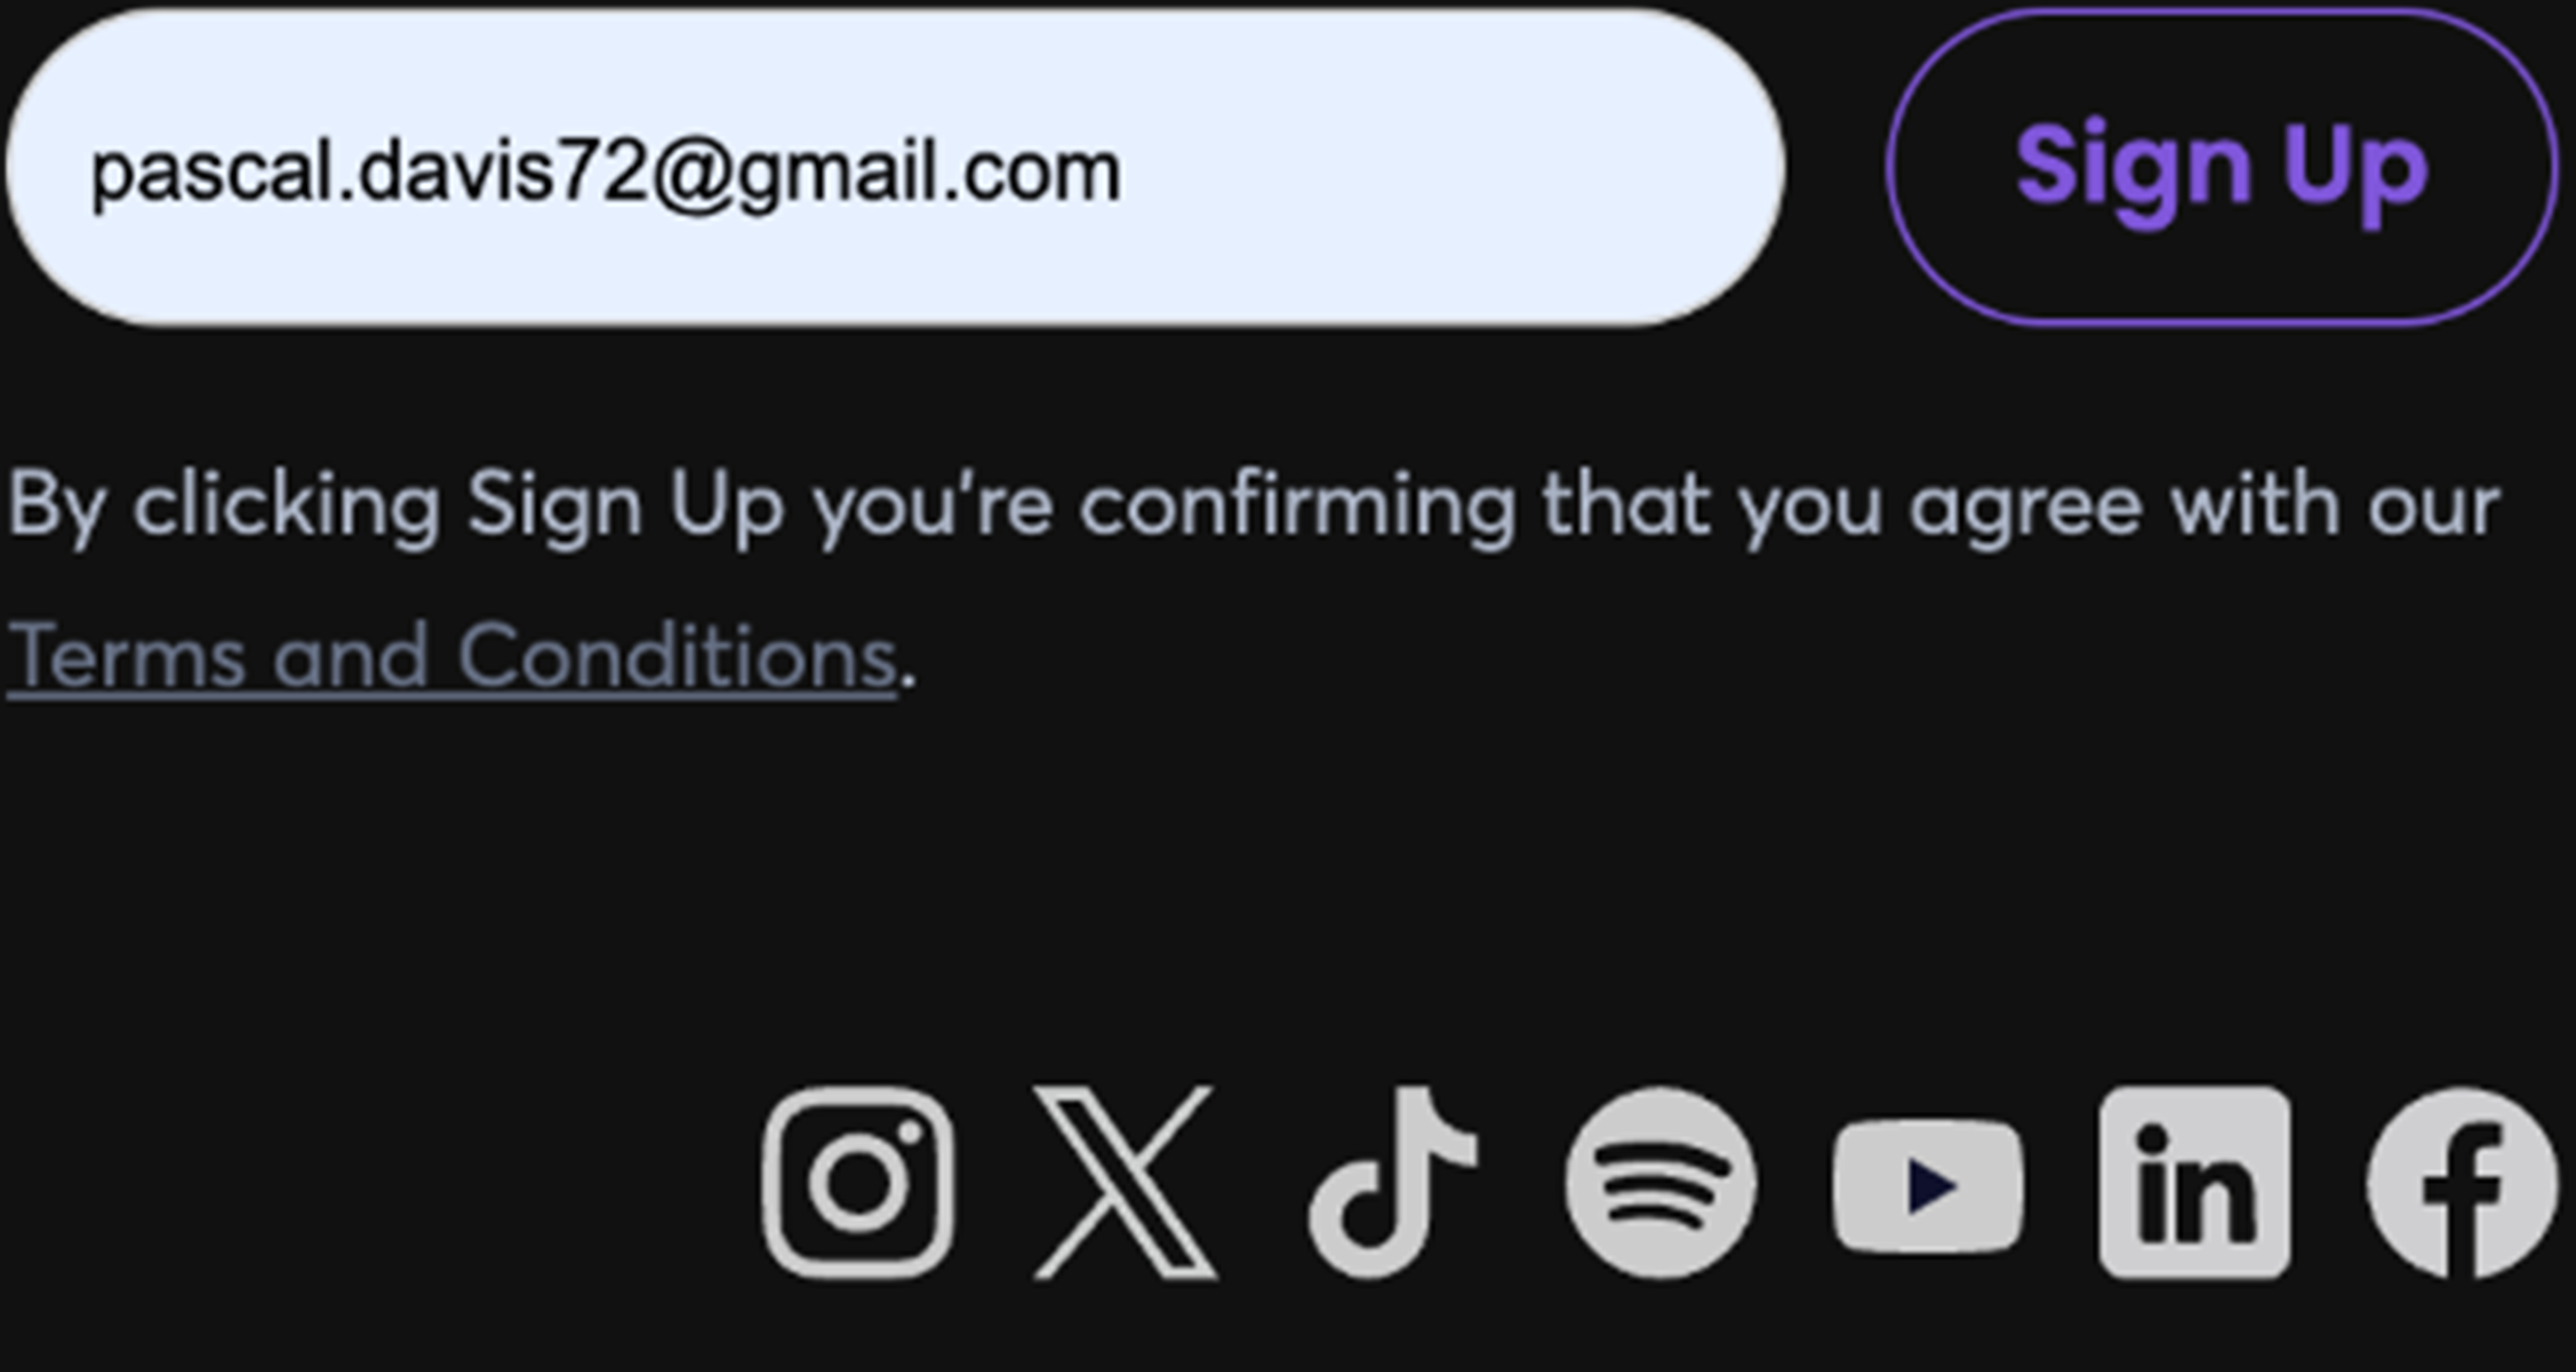Open the Spotify icon link
Viewport: 2576px width, 1372px height.
pyautogui.click(x=1660, y=1182)
